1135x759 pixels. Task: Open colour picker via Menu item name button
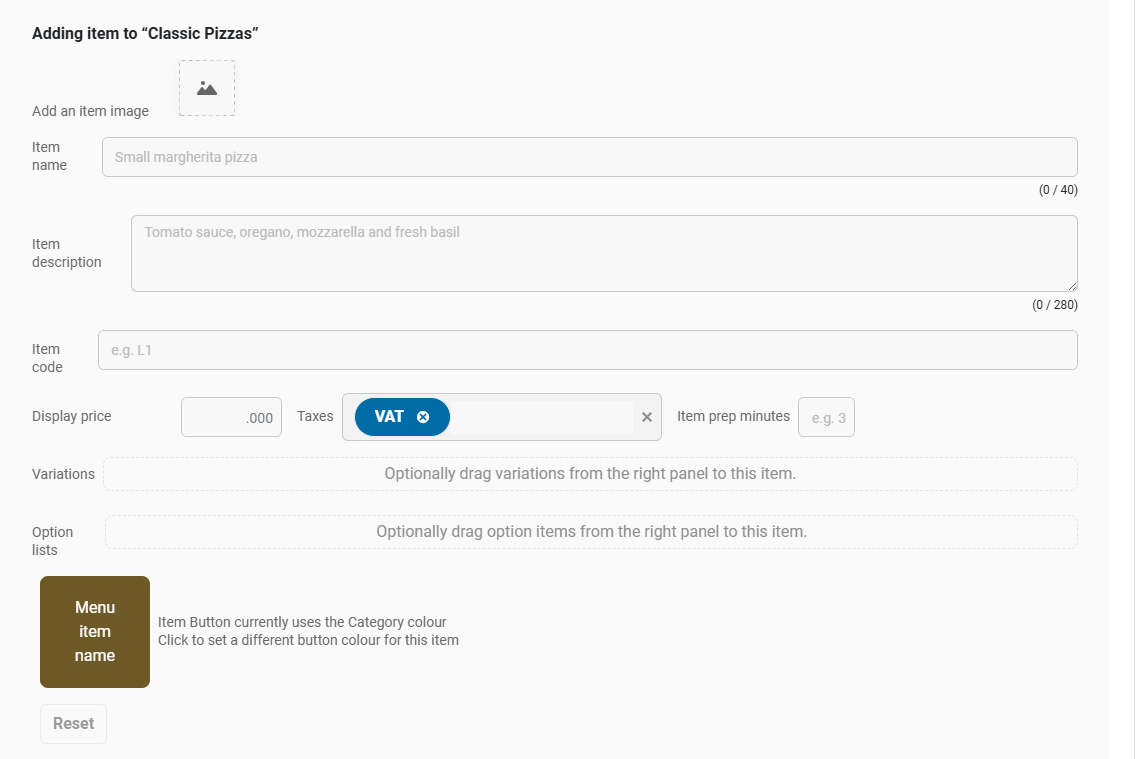[x=95, y=632]
